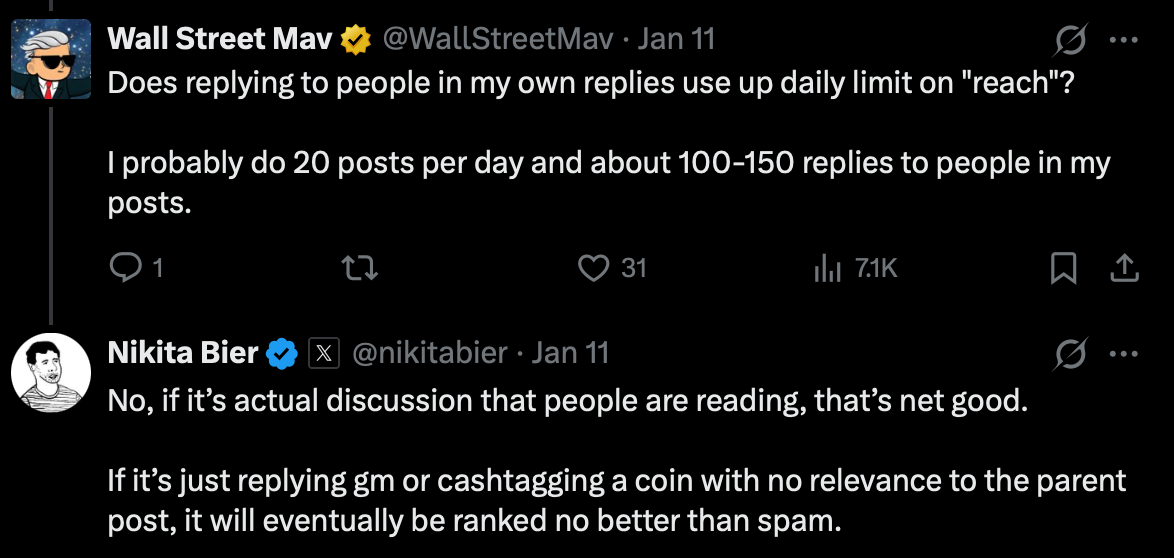Open the more options menu on Nikita Bier's reply
This screenshot has width=1174, height=558.
click(1125, 353)
